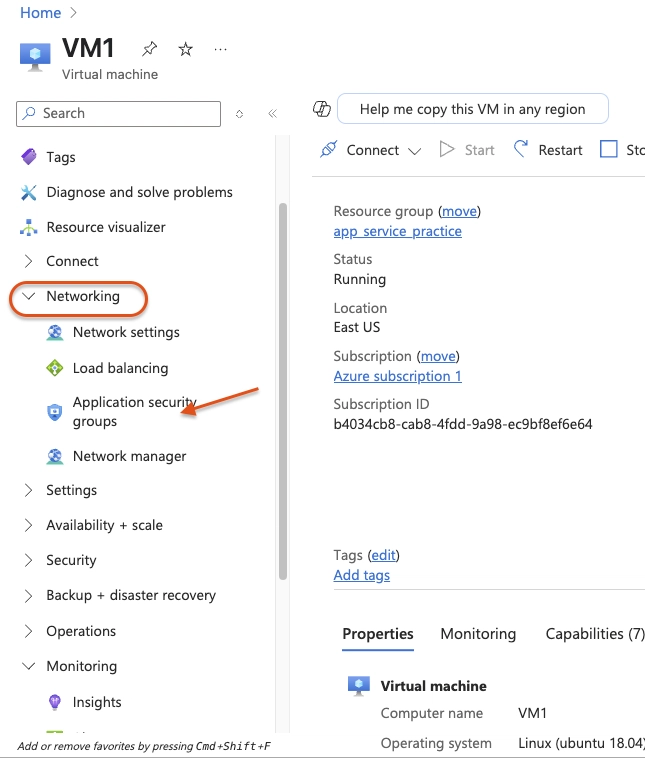Click the VM1 computer name value
This screenshot has width=645, height=758.
pos(532,714)
